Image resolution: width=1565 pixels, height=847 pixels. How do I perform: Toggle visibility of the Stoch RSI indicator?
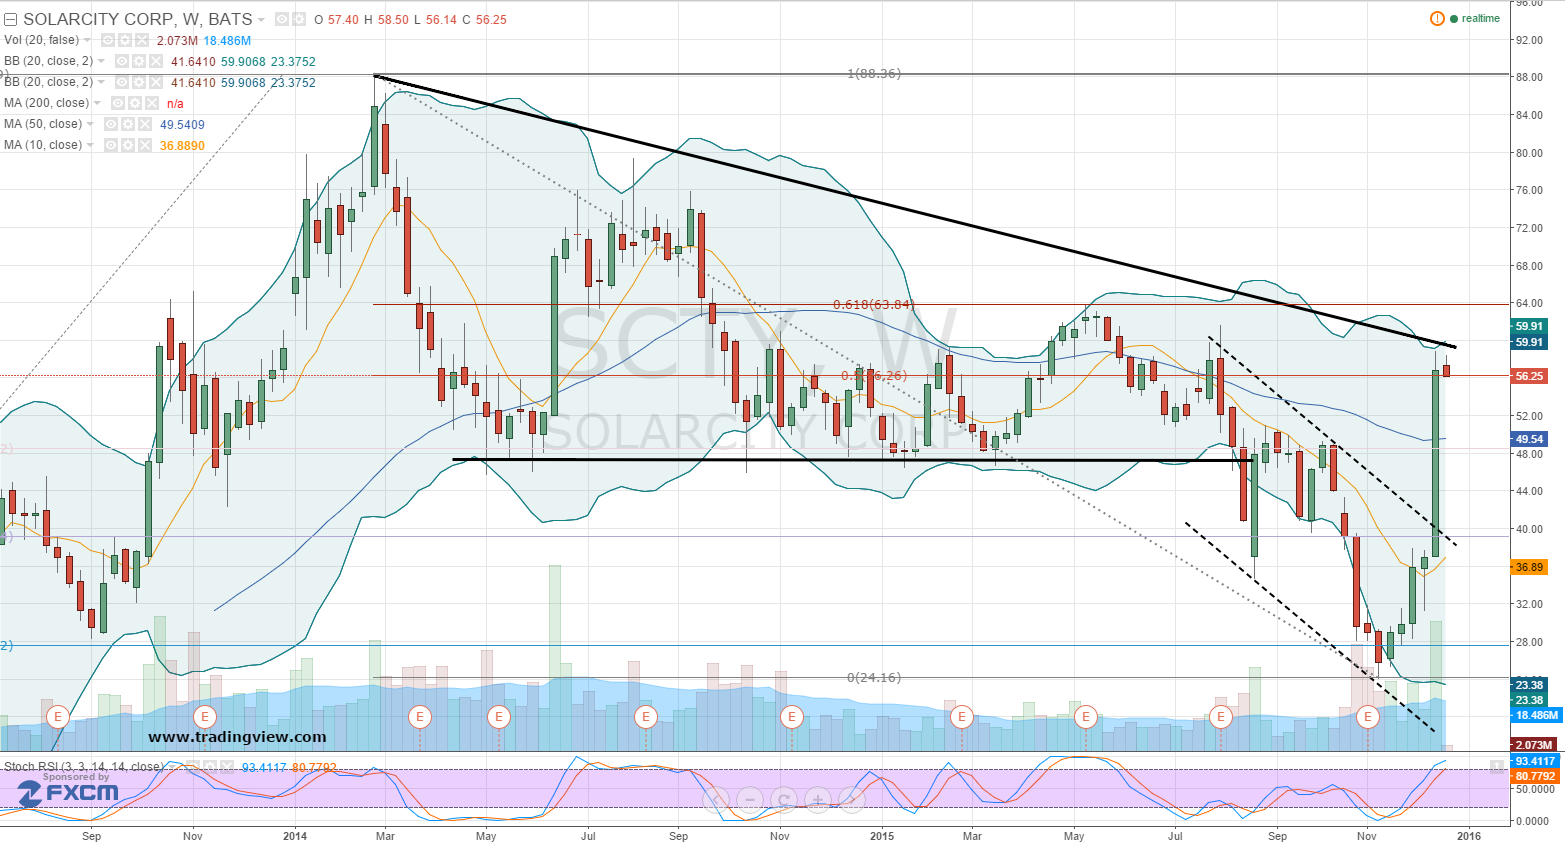coord(194,767)
